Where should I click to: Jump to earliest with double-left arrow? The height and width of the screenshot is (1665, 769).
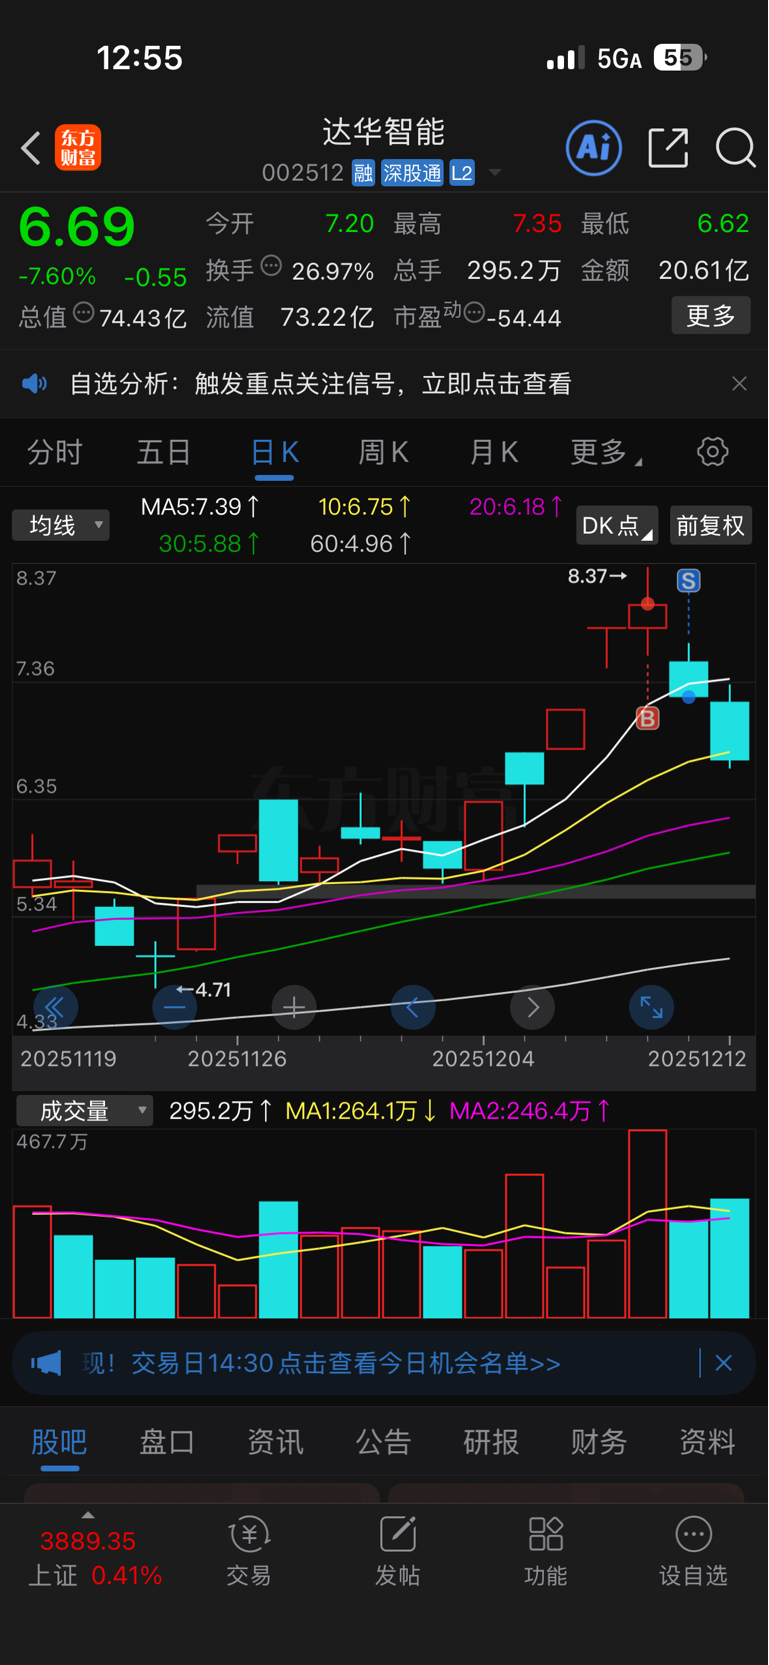55,1007
